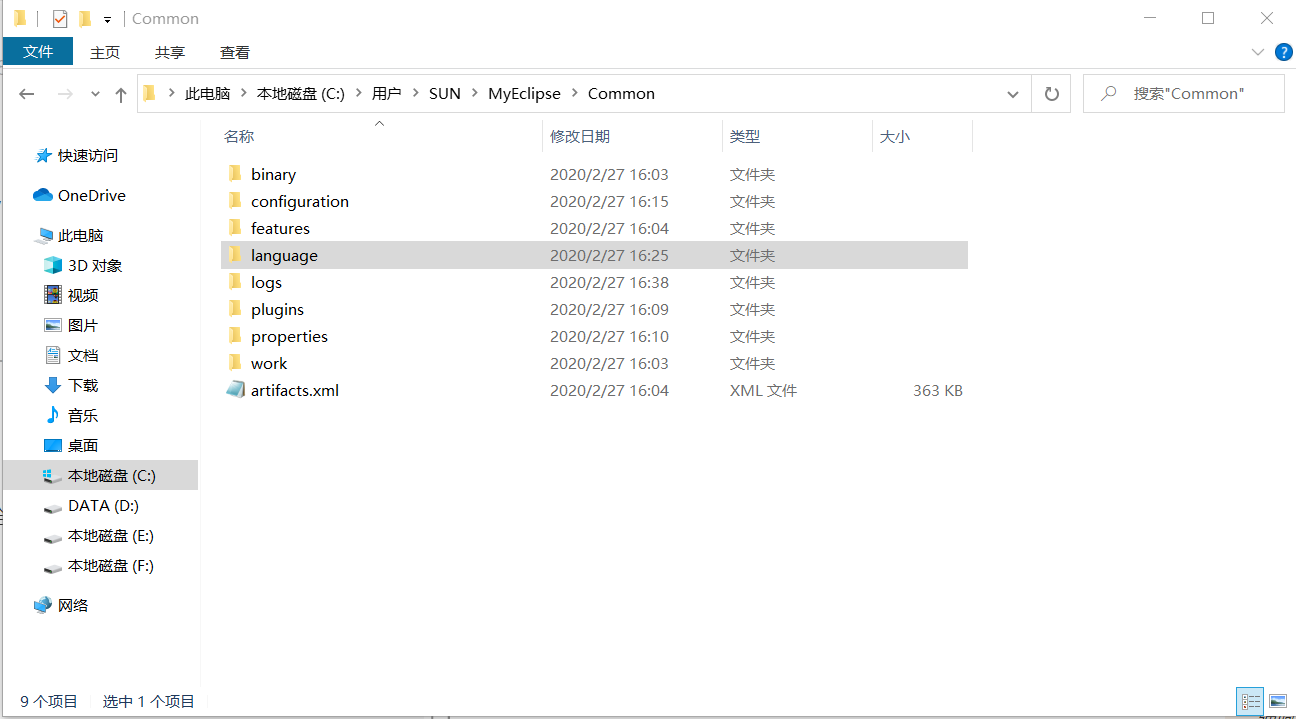Refresh the current folder
The width and height of the screenshot is (1296, 719).
tap(1051, 94)
